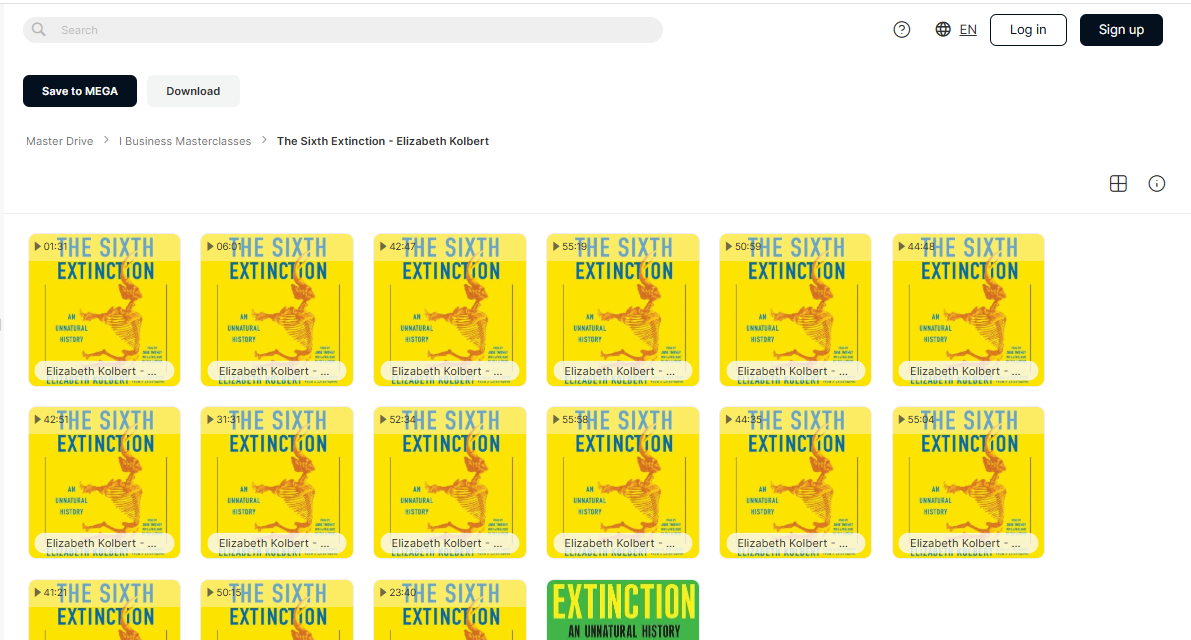Open the audio thumbnail with duration 06:01
The image size is (1191, 640).
[x=277, y=310]
